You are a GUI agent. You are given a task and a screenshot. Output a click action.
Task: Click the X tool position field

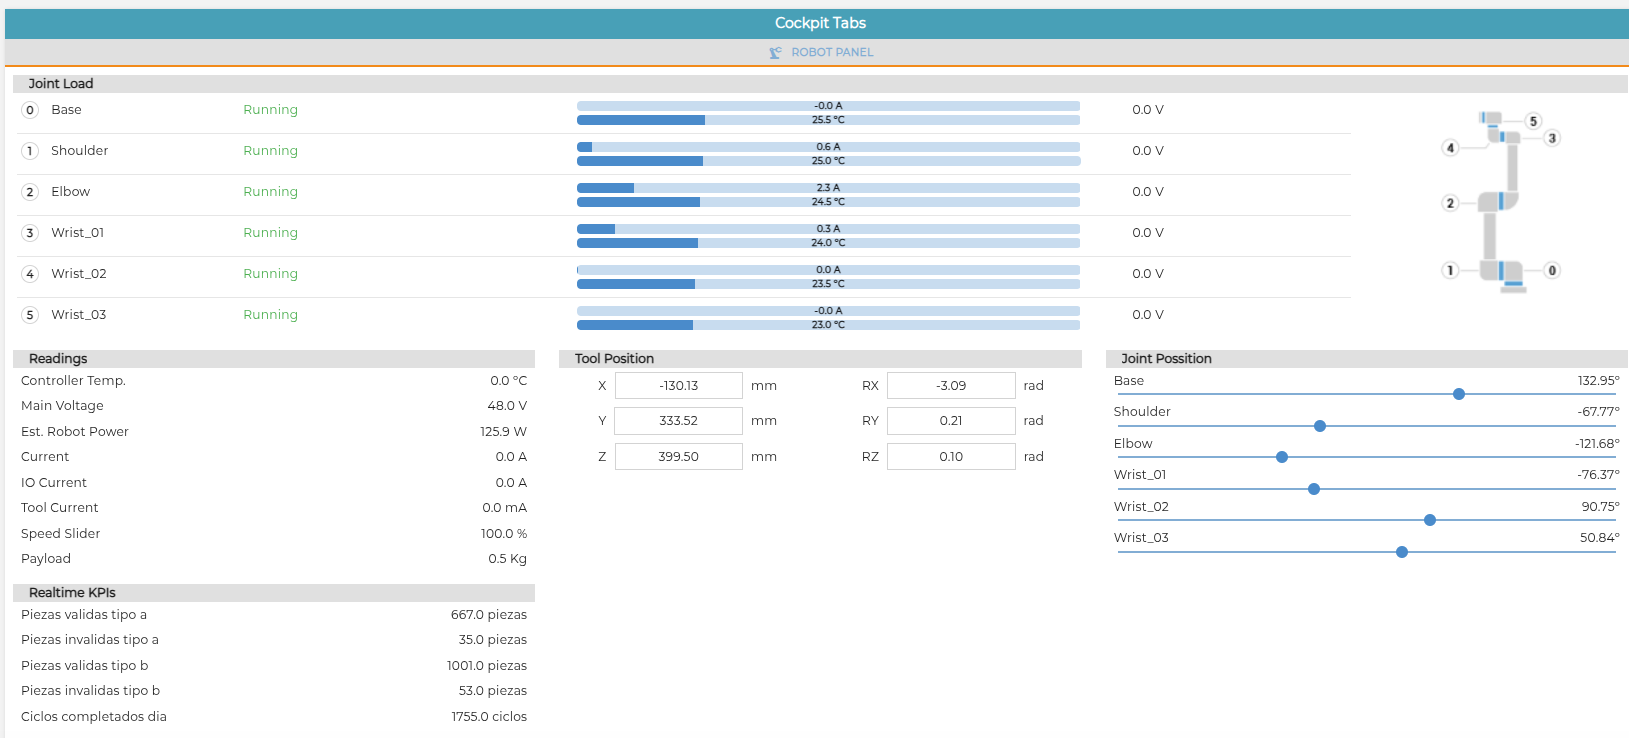(679, 386)
